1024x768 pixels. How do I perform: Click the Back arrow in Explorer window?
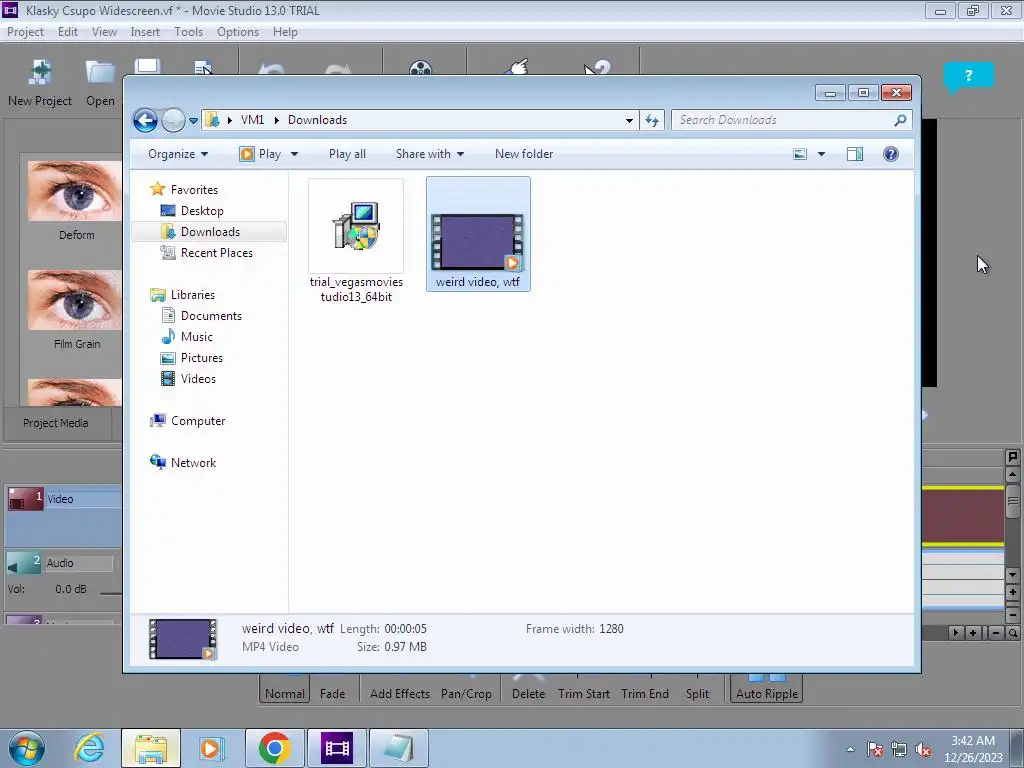(x=145, y=120)
